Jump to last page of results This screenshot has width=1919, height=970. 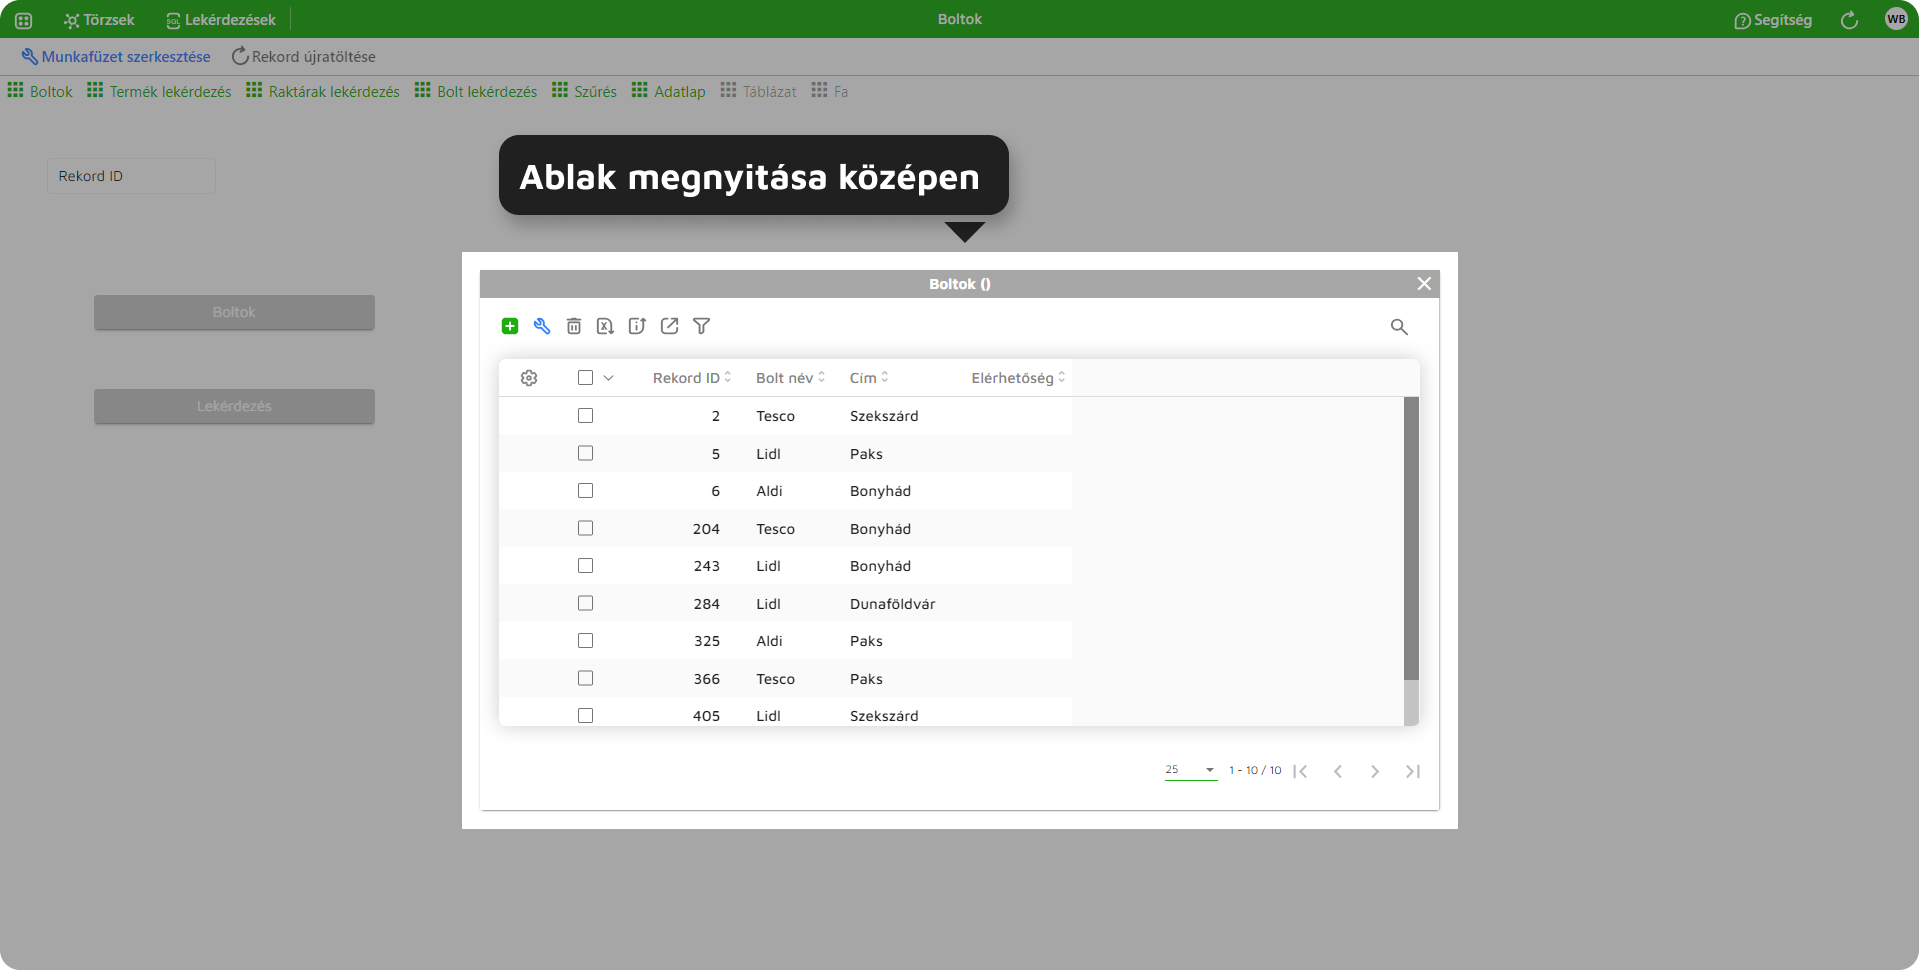pos(1413,771)
